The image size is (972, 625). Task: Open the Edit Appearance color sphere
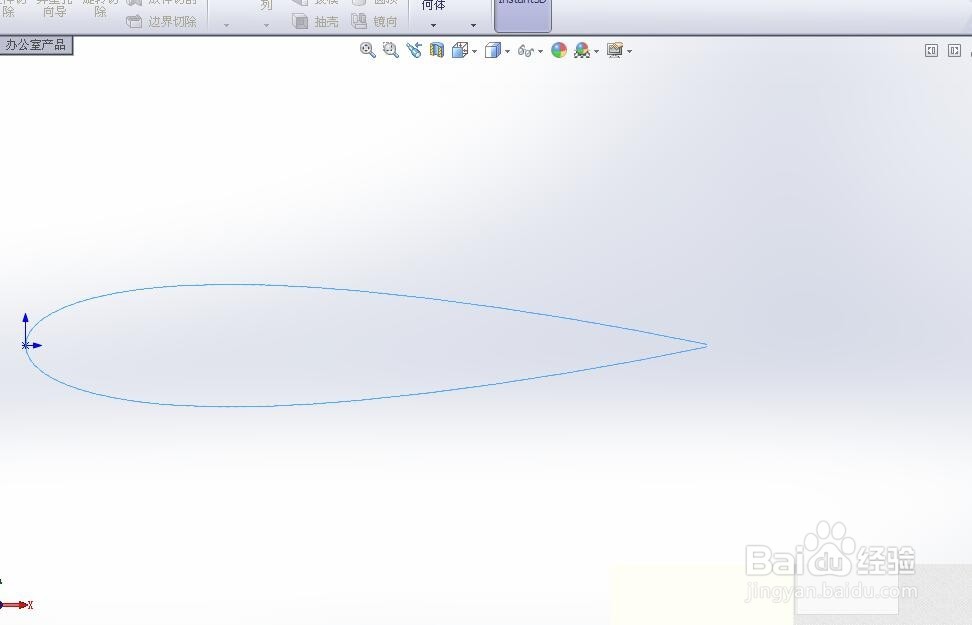coord(558,50)
